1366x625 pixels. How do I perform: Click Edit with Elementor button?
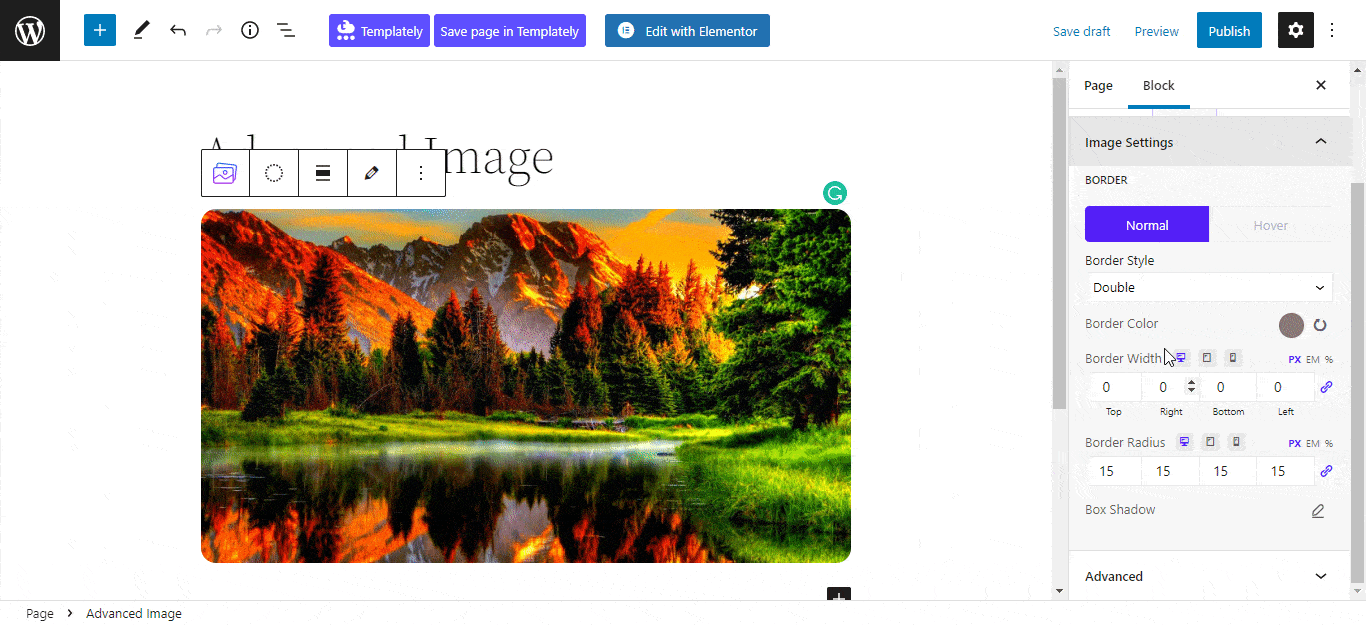[687, 31]
